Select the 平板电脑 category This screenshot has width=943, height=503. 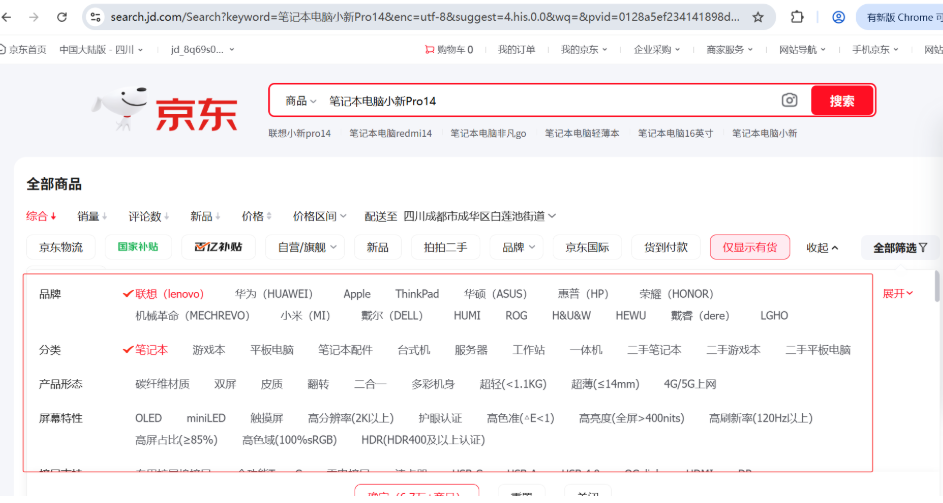(x=272, y=350)
